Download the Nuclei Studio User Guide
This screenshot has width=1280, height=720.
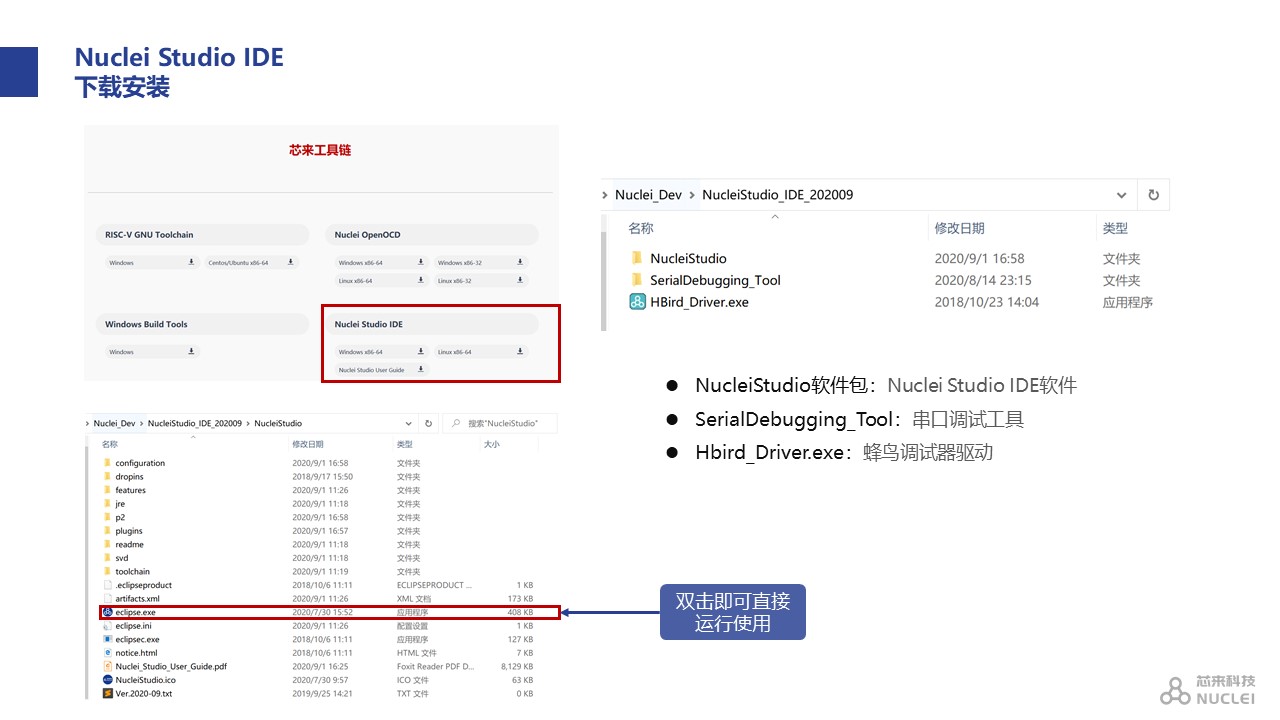tap(421, 370)
